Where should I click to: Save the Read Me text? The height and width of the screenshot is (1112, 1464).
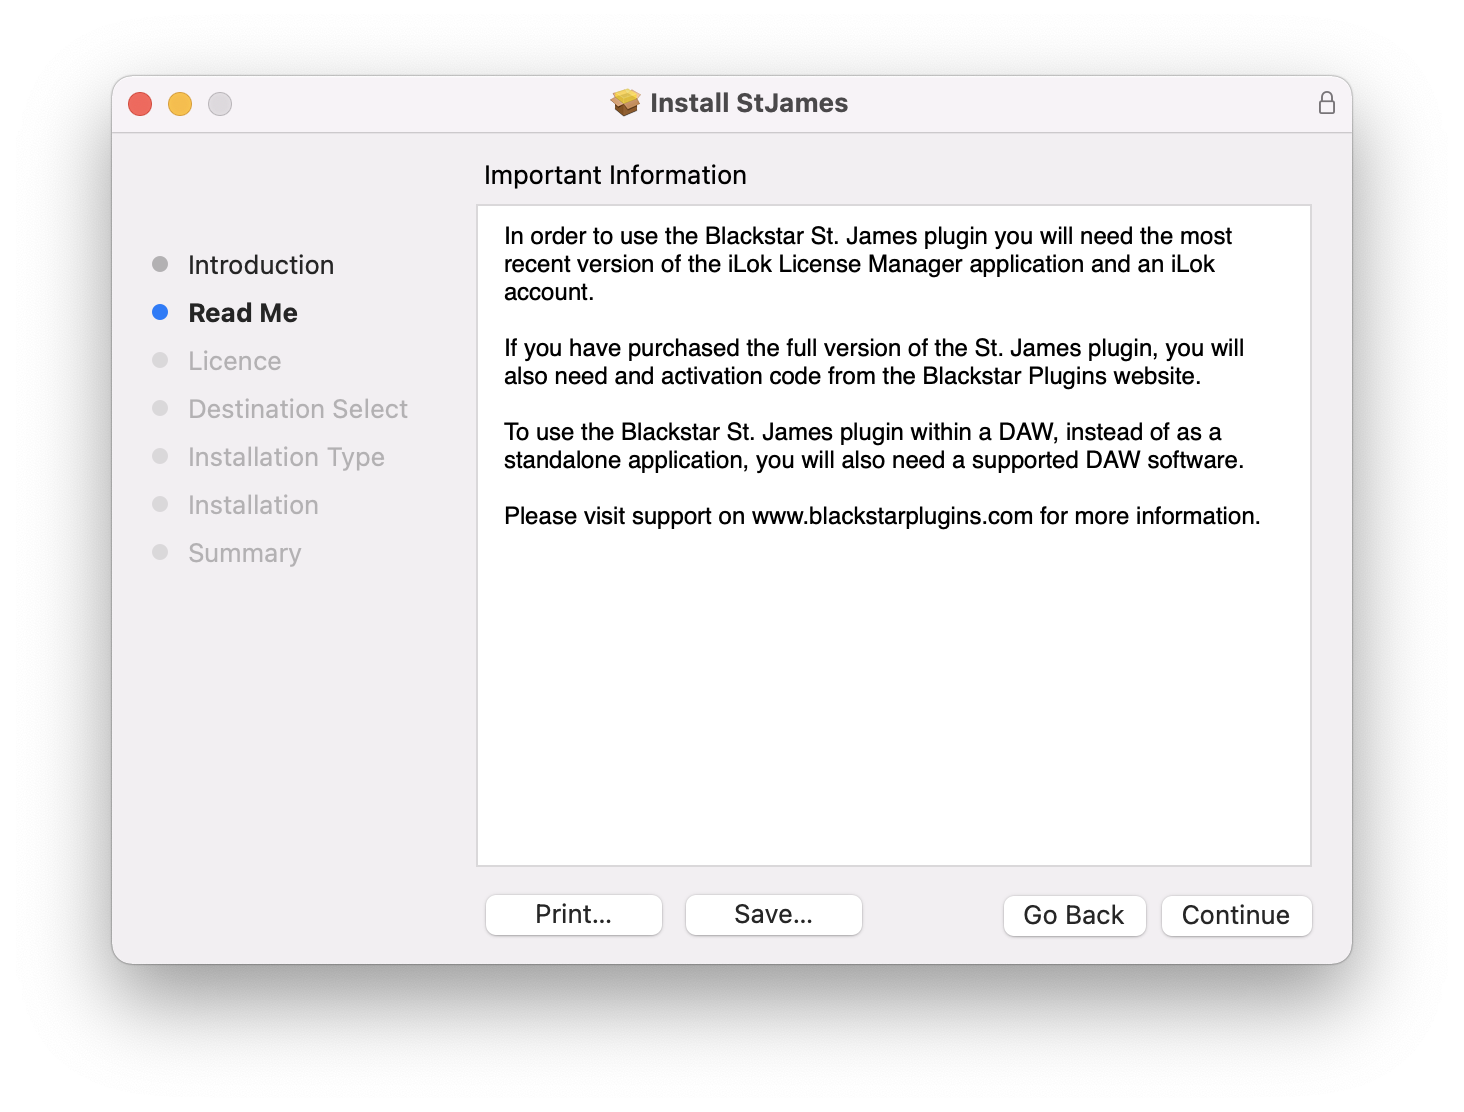click(x=774, y=914)
